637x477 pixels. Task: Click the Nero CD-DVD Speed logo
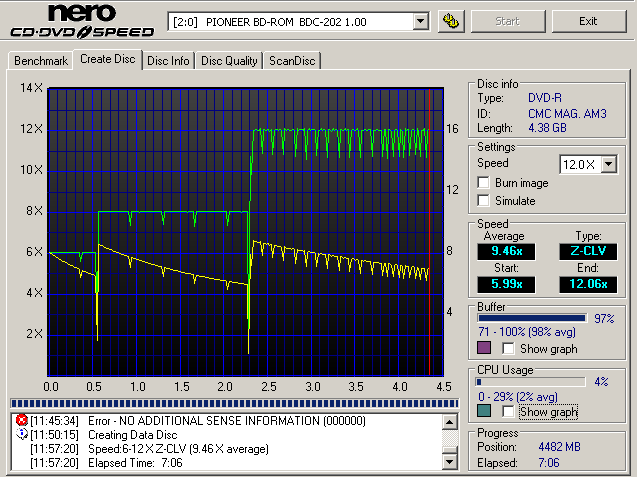[81, 22]
